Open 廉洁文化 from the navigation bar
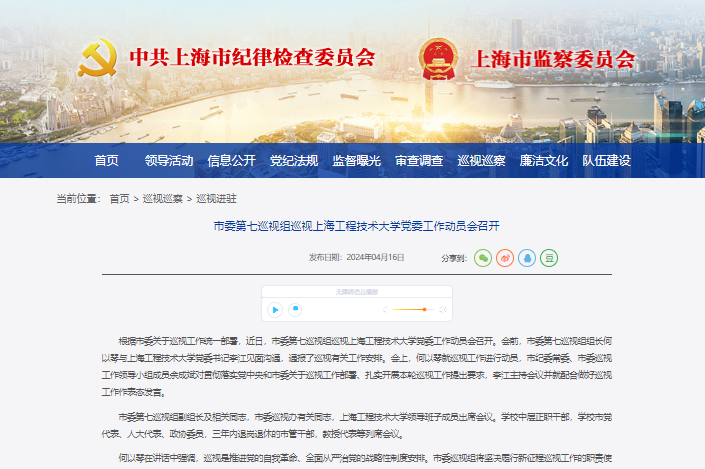Screen dimensions: 705x469 click(544, 160)
